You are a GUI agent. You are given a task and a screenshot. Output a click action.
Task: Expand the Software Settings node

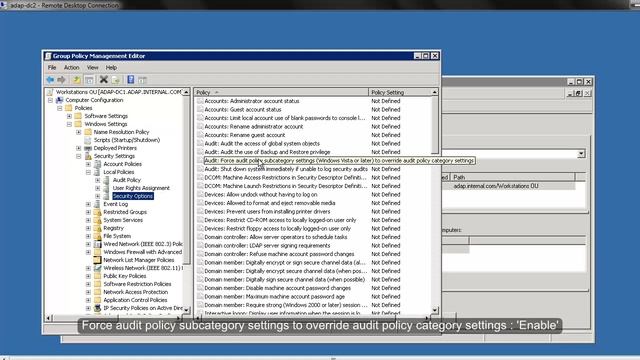pyautogui.click(x=69, y=116)
